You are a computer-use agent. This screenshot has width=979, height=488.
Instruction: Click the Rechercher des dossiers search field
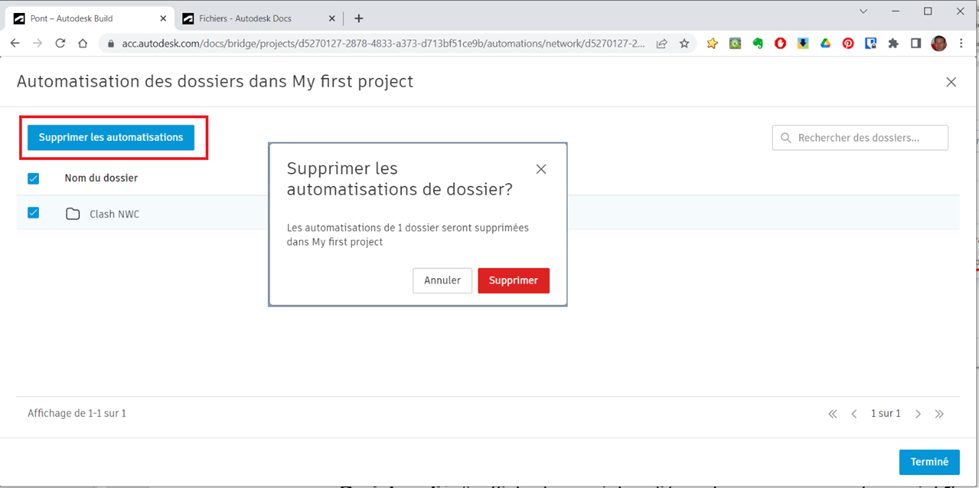coord(860,138)
